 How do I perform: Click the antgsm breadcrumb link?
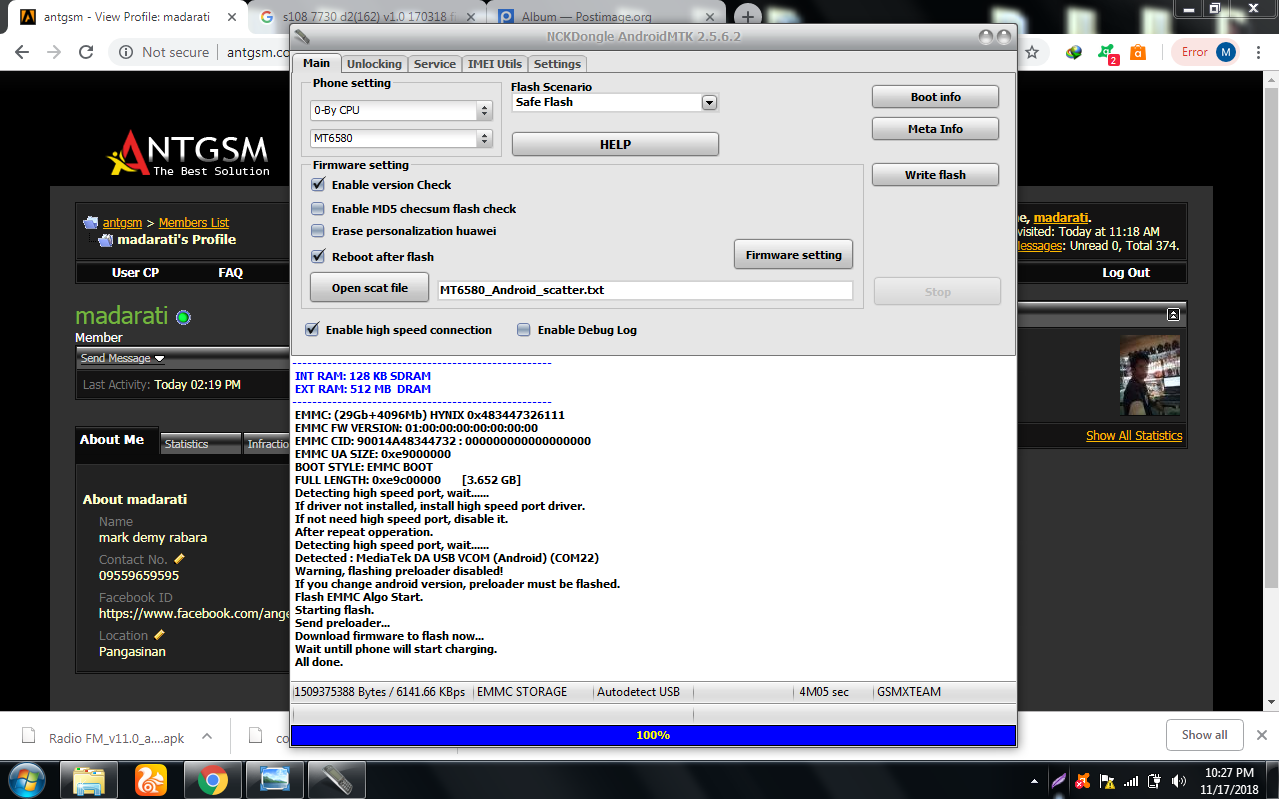click(122, 223)
